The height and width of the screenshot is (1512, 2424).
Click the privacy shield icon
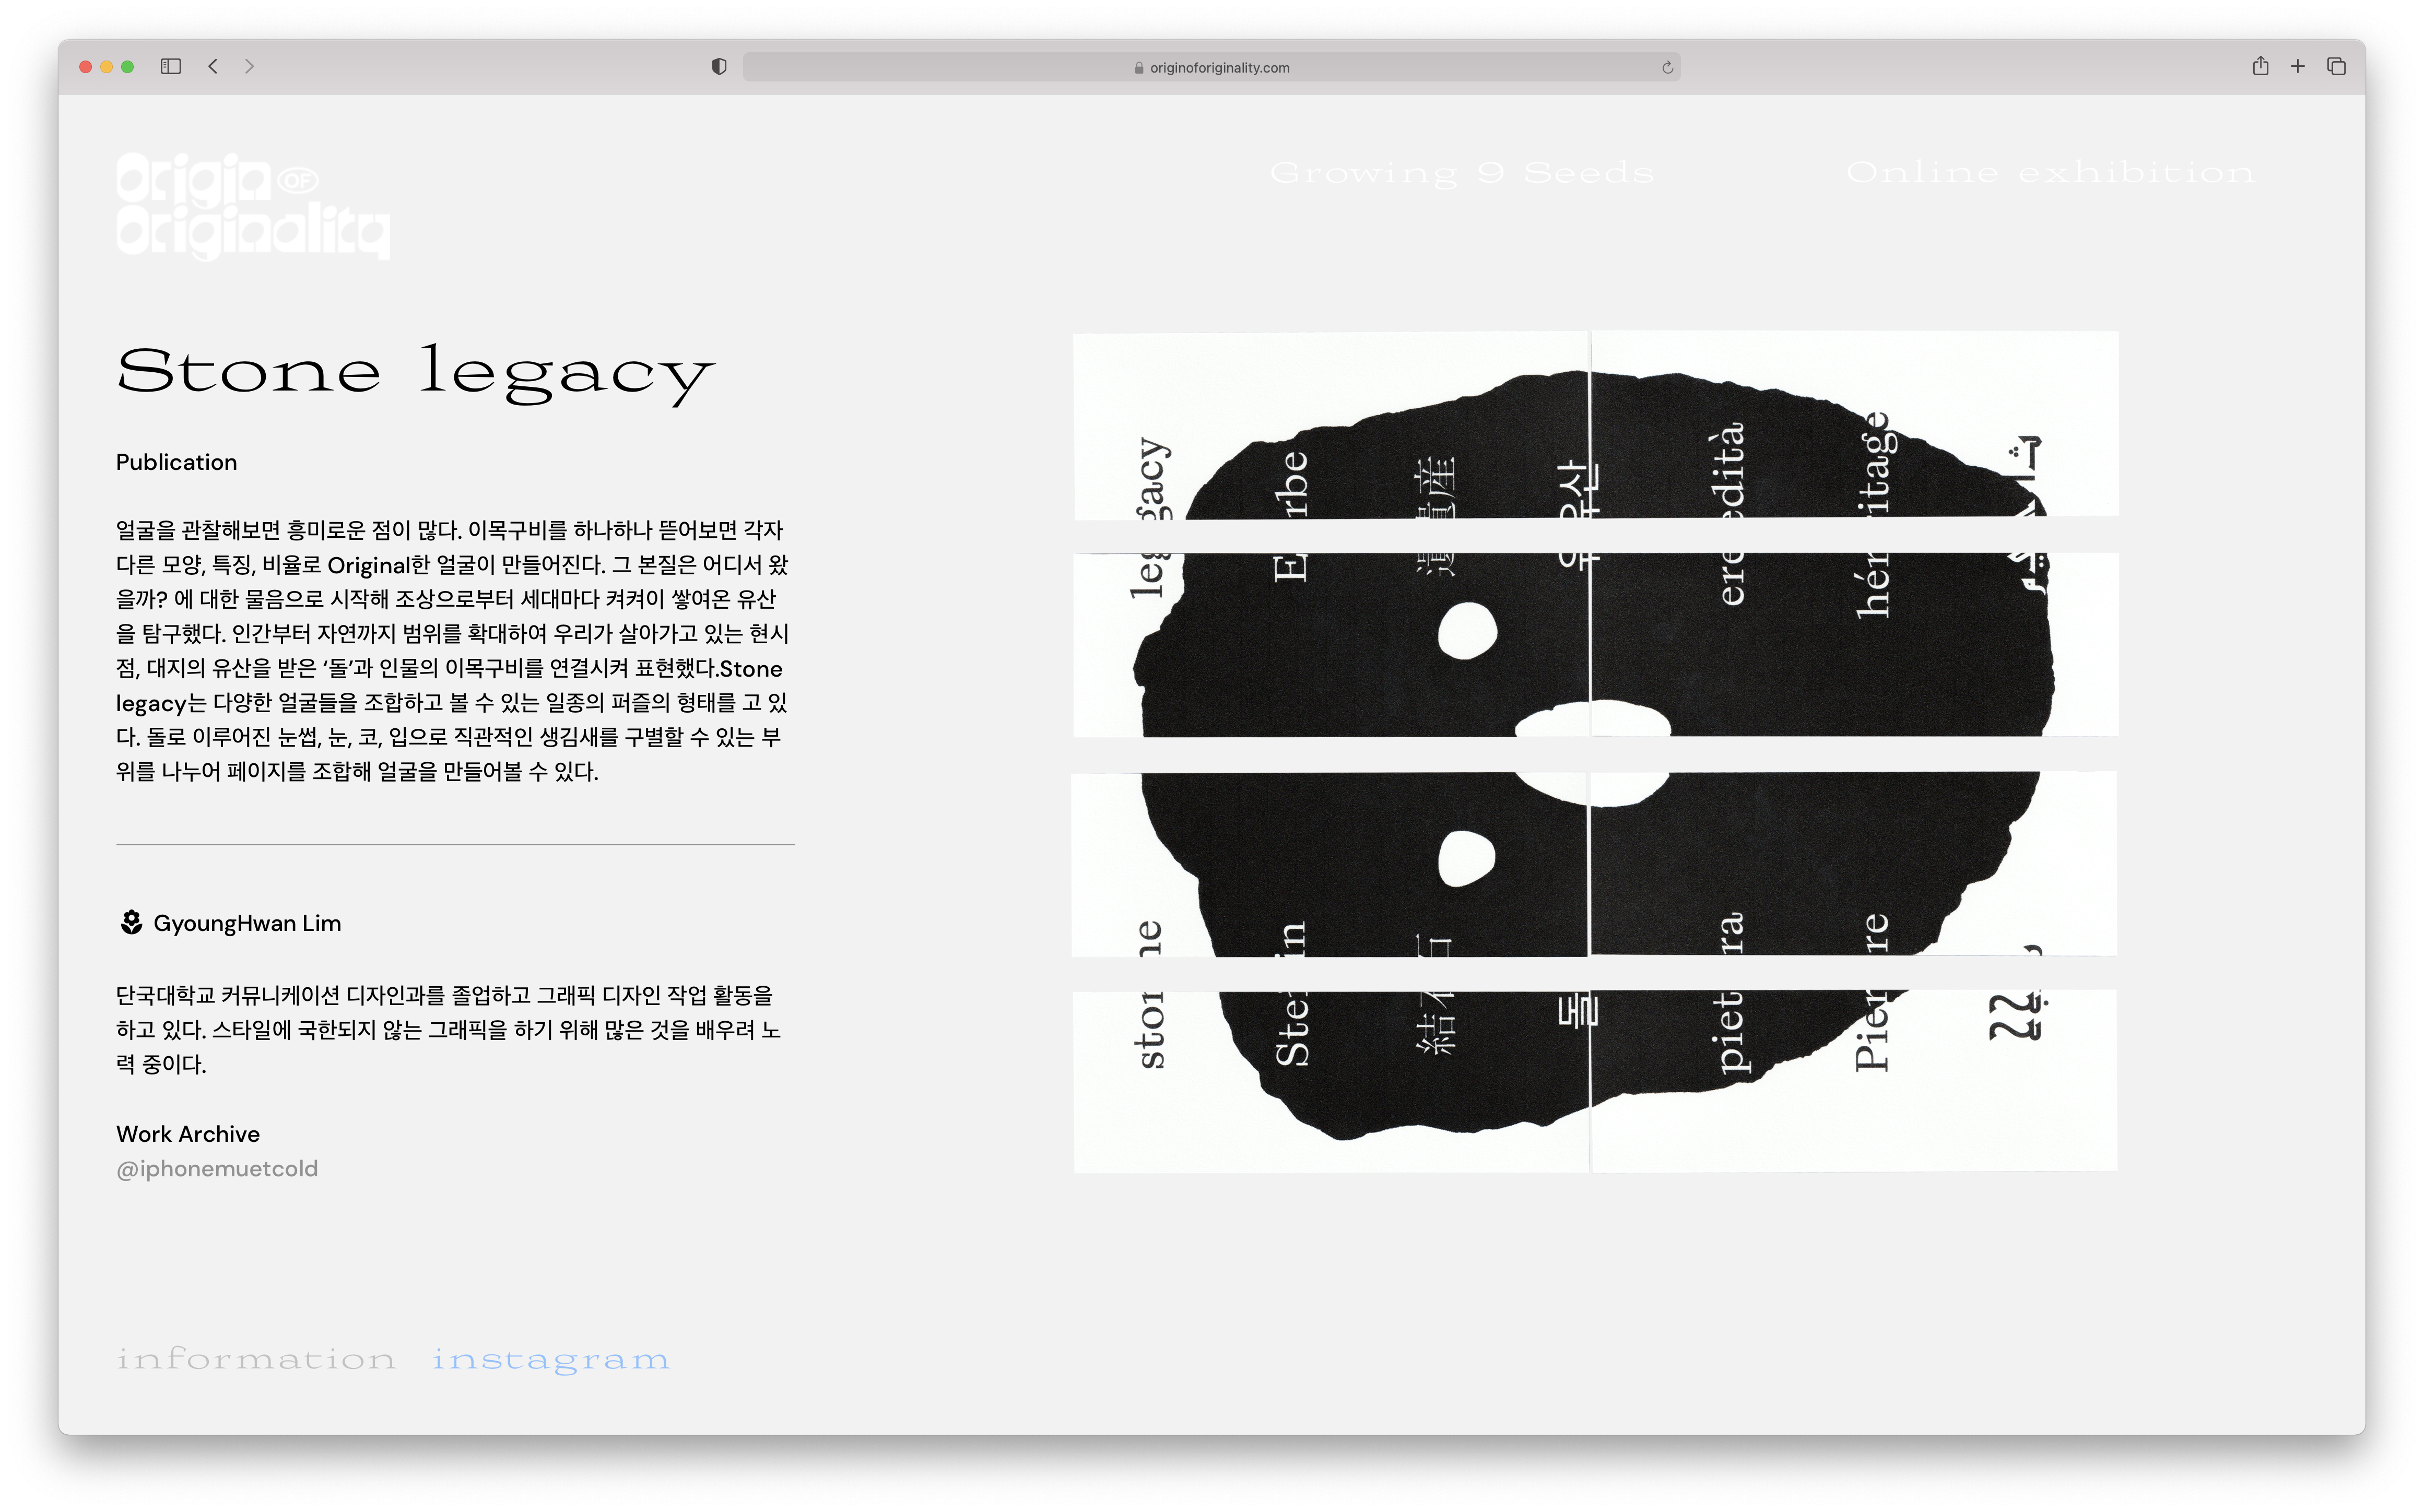coord(719,66)
